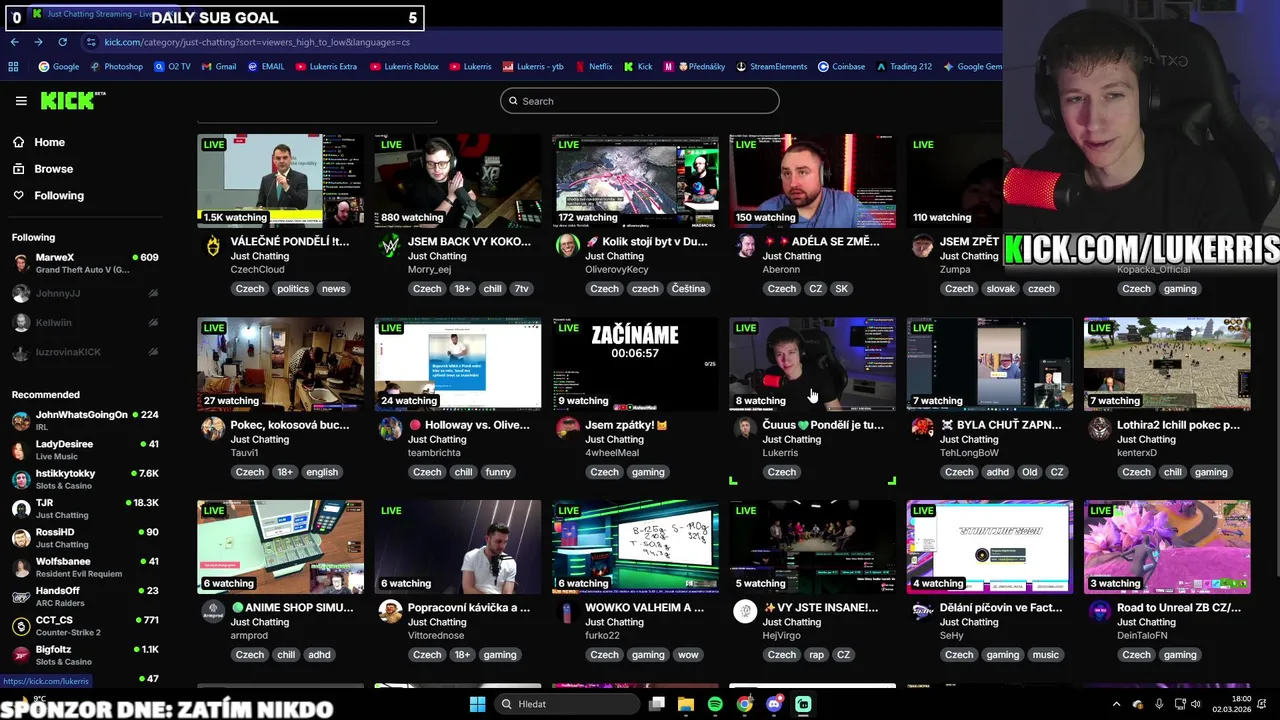The image size is (1280, 720).
Task: Open the VÁLEČNÉ PONDĚLÍ stream thumbnail
Action: (x=280, y=181)
